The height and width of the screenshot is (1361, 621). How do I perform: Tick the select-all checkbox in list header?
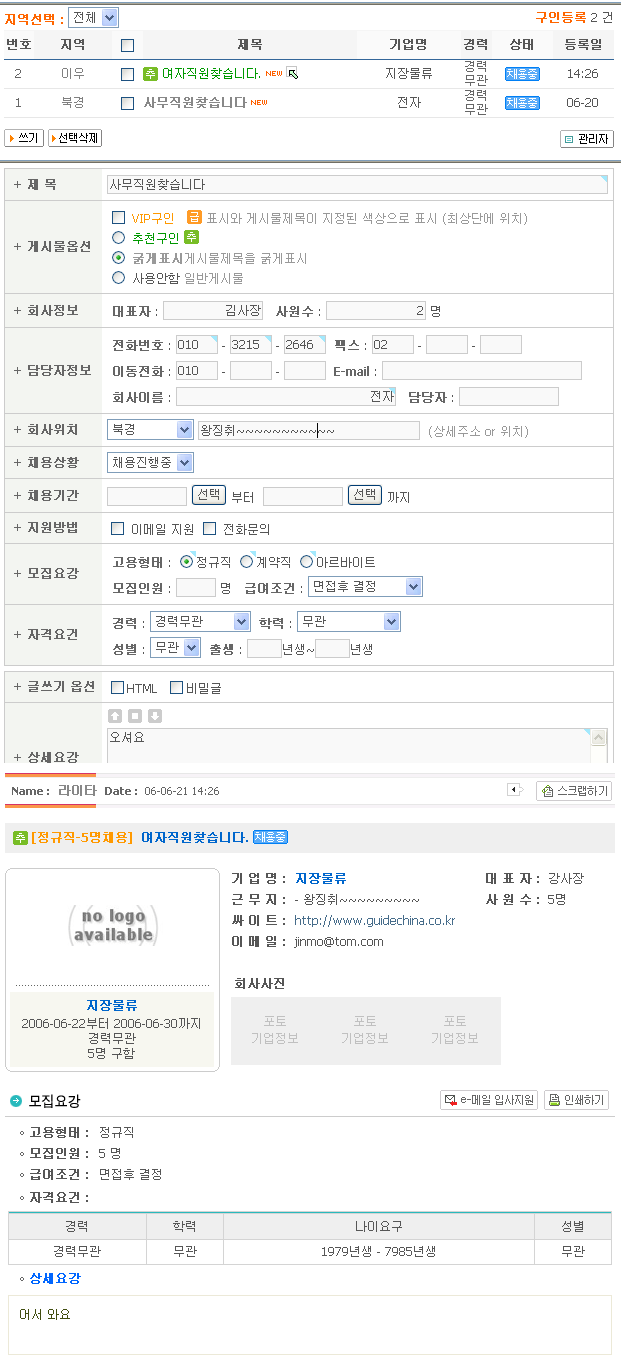pos(127,45)
